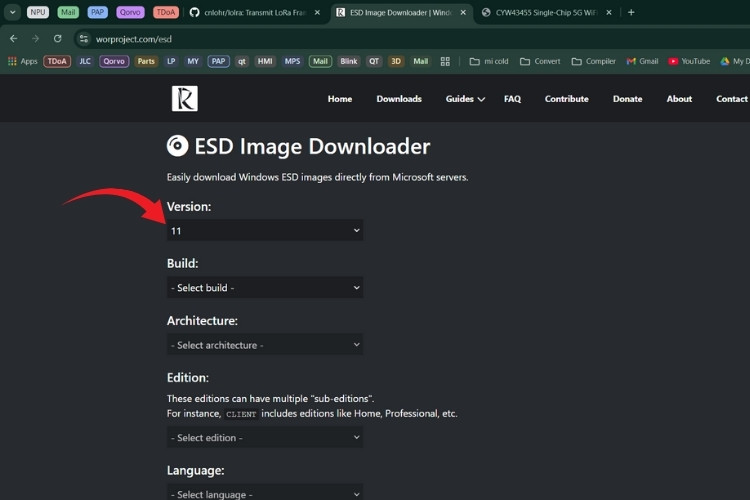Open the Select build dropdown
Image resolution: width=750 pixels, height=500 pixels.
pos(265,288)
